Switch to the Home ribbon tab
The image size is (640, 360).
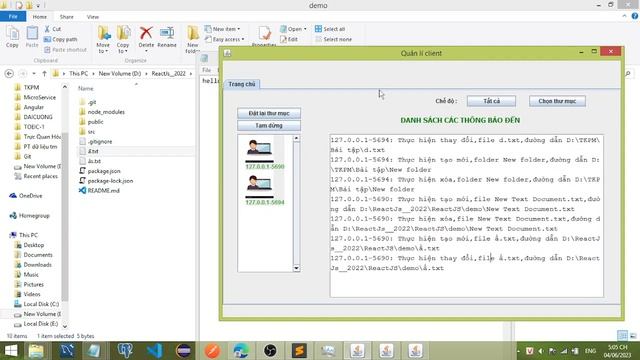[x=40, y=17]
